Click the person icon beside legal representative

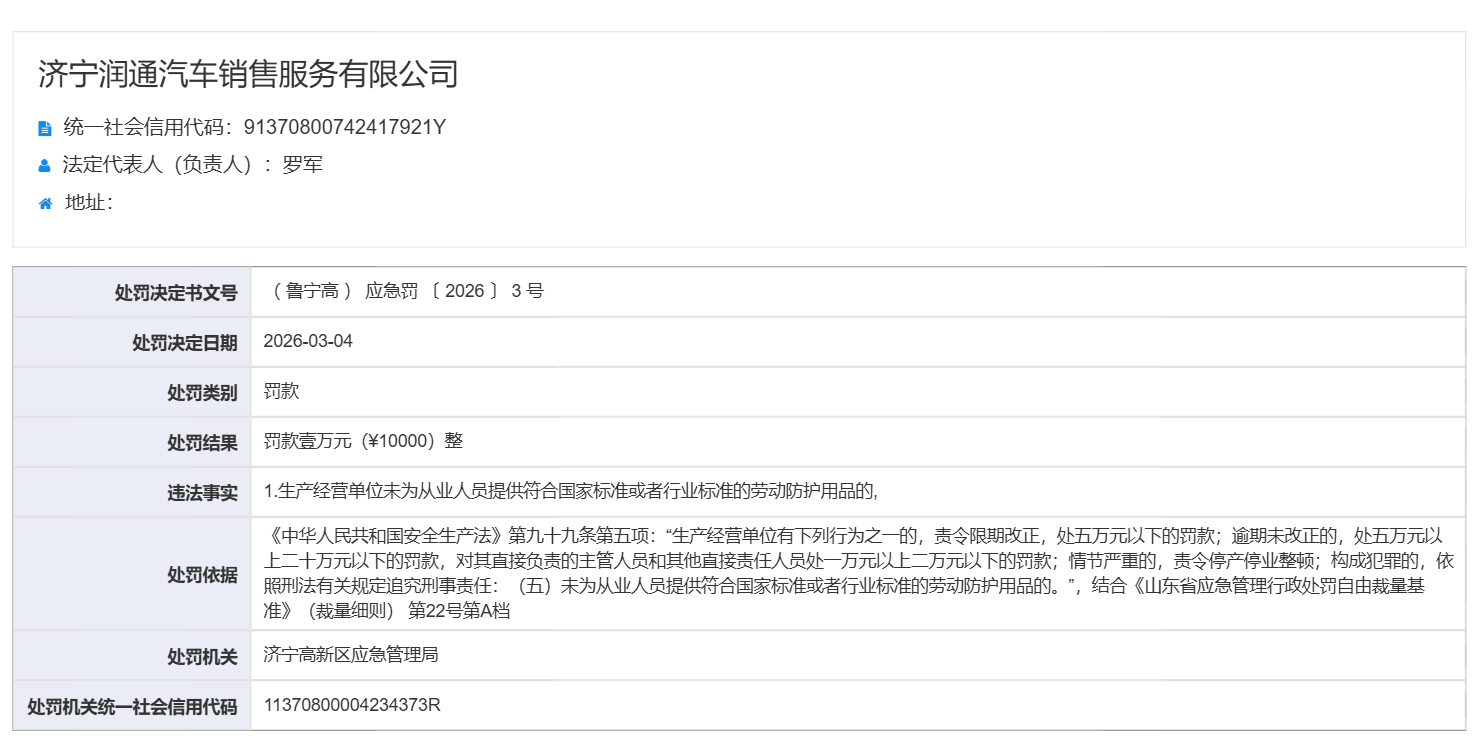[x=44, y=166]
